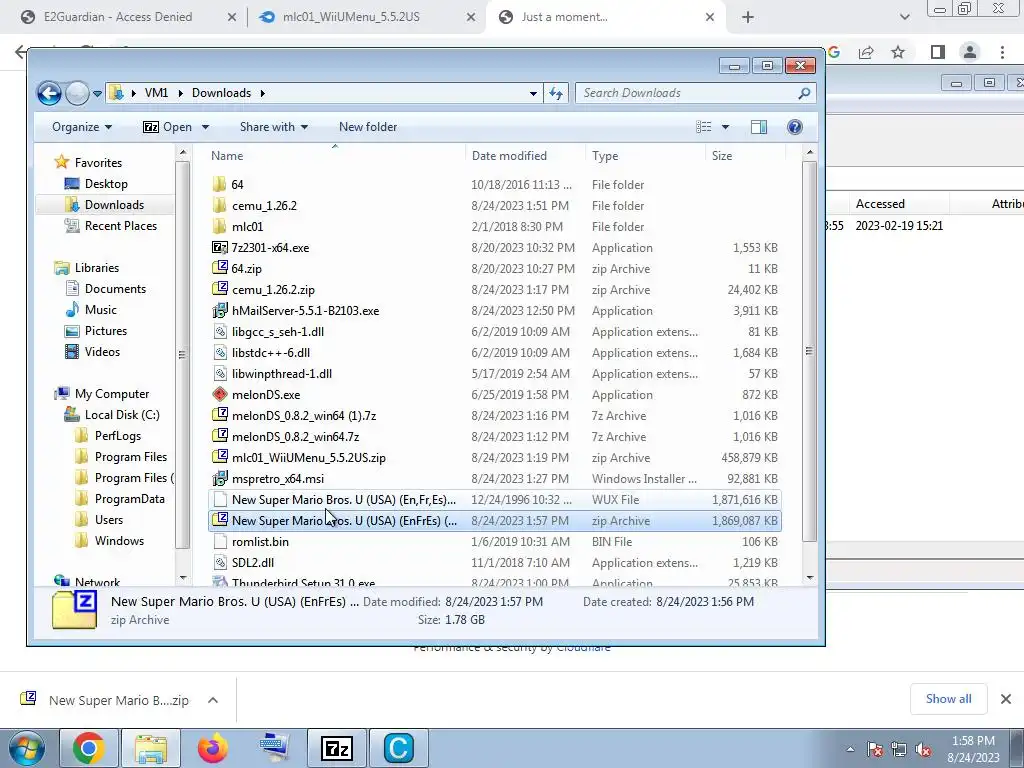Image resolution: width=1024 pixels, height=768 pixels.
Task: Select hMailServer-5.5.1-B2103.exe installer icon
Action: (219, 311)
